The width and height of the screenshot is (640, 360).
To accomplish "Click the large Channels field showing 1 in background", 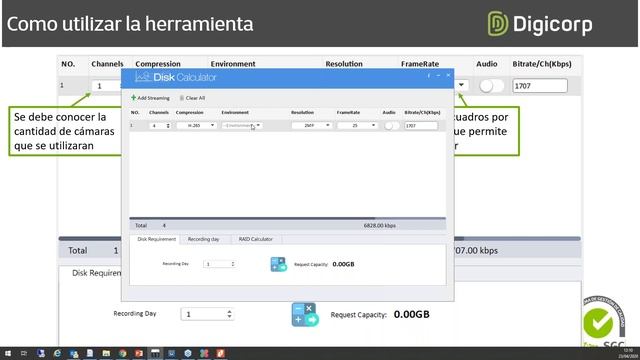I will 107,86.
